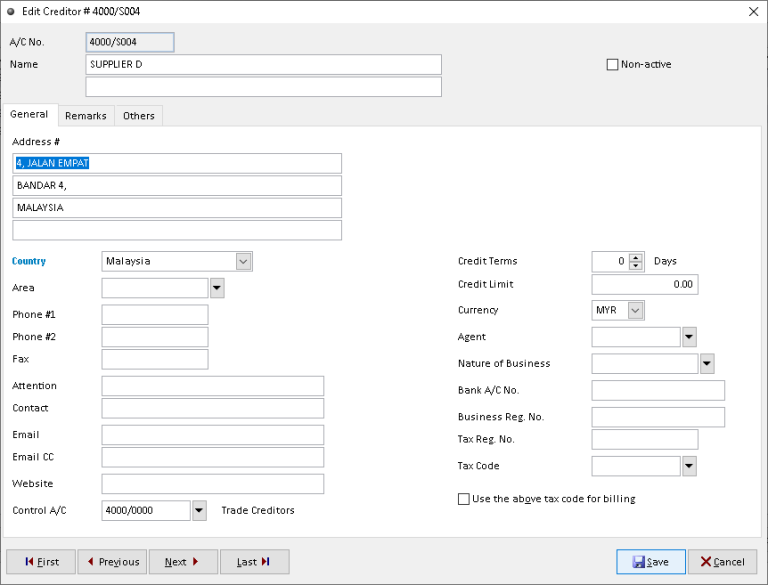Click the Tax Code input field

[x=636, y=466]
